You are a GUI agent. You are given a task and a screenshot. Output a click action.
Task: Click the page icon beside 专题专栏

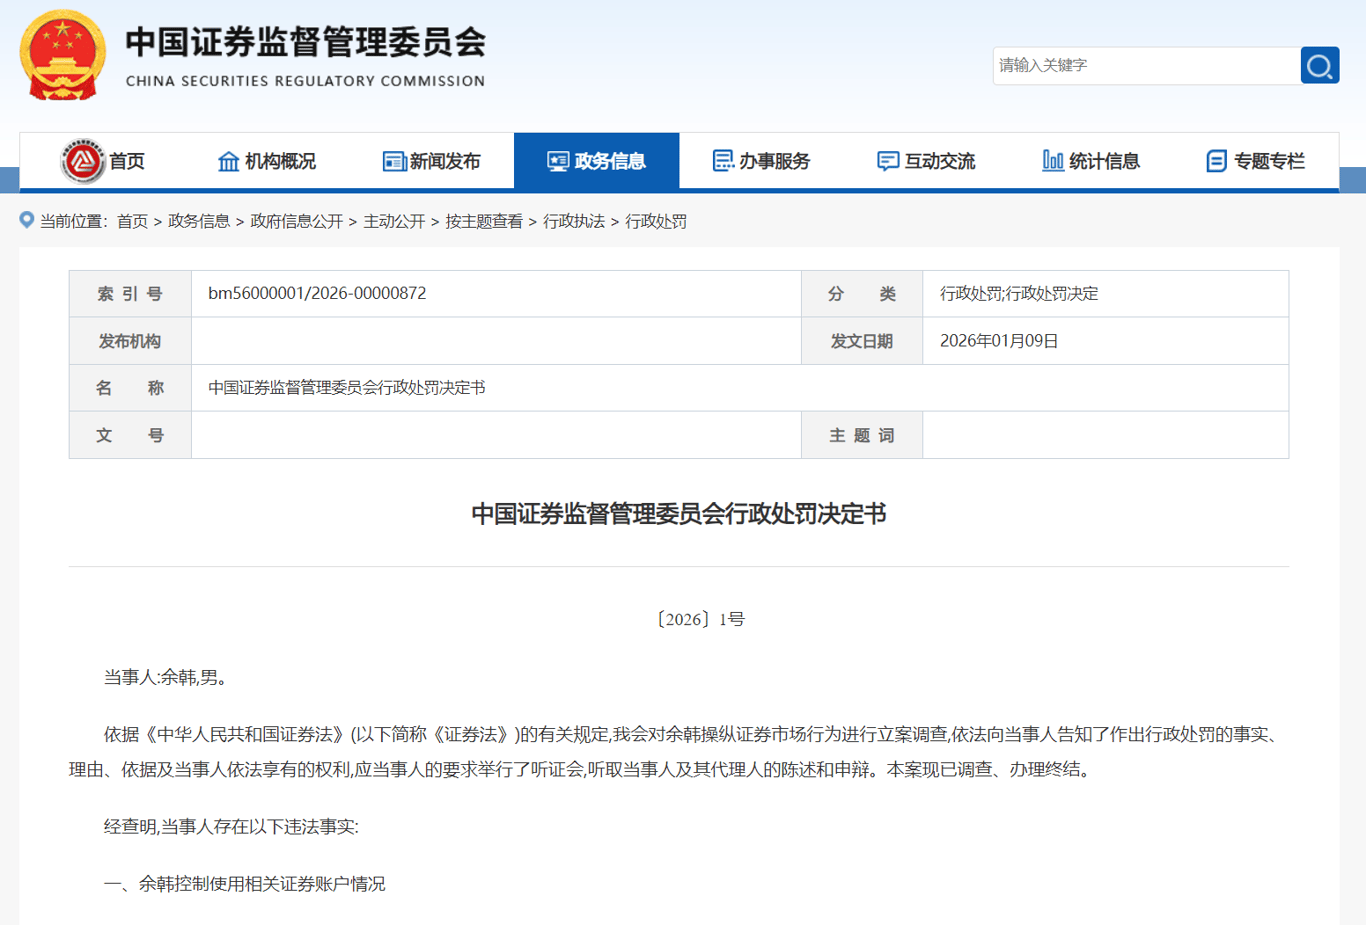[x=1217, y=161]
